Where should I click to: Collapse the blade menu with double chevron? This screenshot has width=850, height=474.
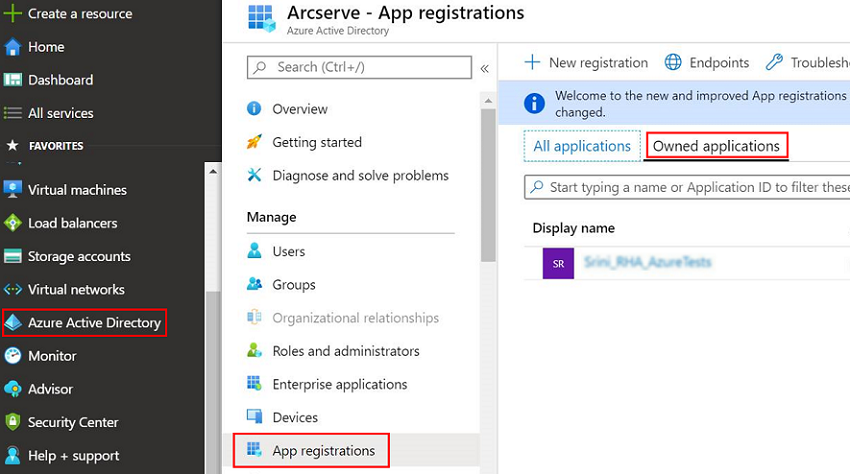click(x=485, y=68)
